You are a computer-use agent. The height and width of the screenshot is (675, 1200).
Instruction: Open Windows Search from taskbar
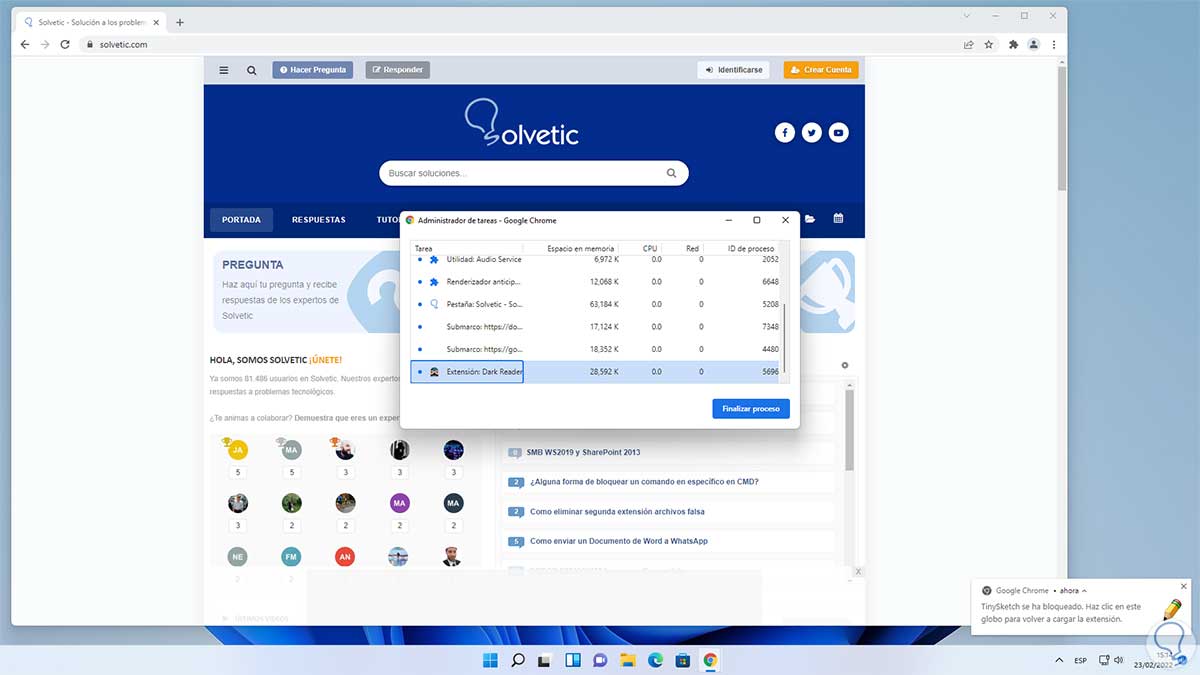coord(518,660)
